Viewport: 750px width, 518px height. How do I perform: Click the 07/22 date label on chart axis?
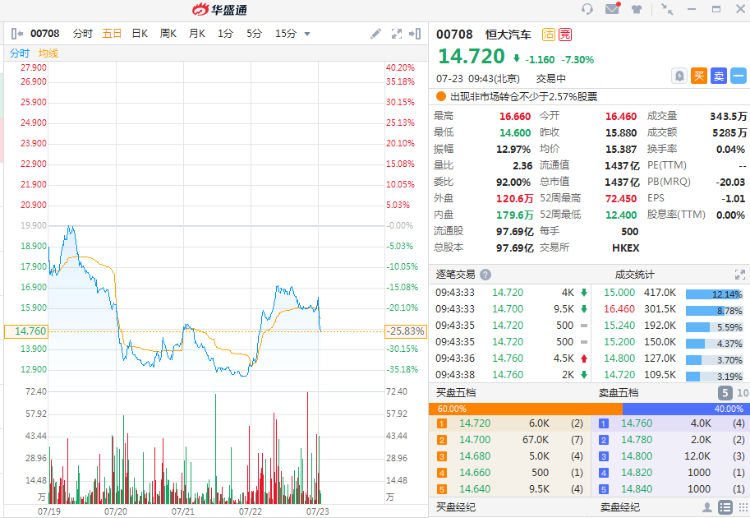250,511
